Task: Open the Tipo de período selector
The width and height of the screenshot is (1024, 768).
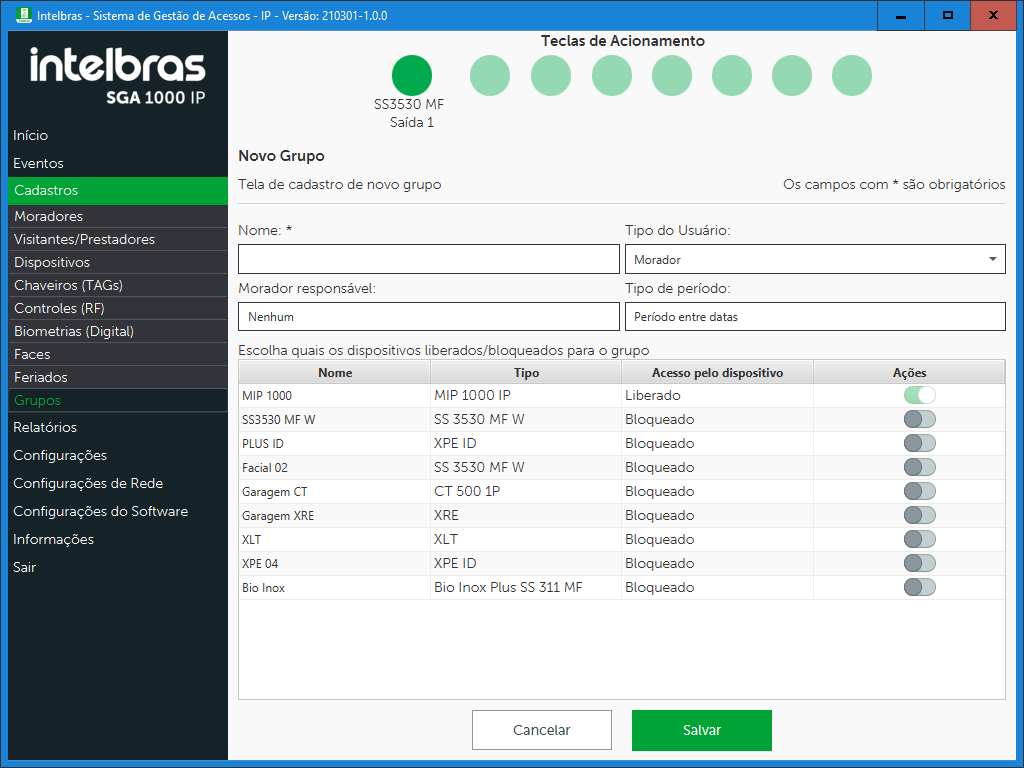Action: [x=814, y=317]
